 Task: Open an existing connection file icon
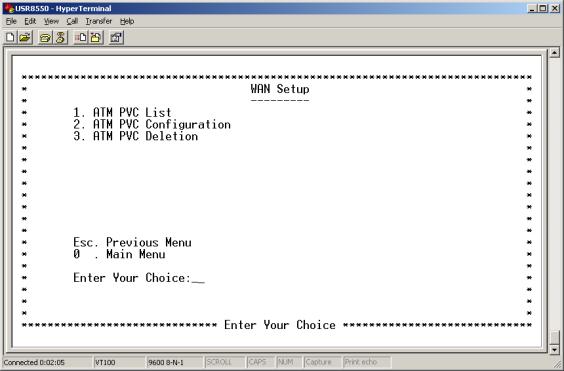coord(25,37)
